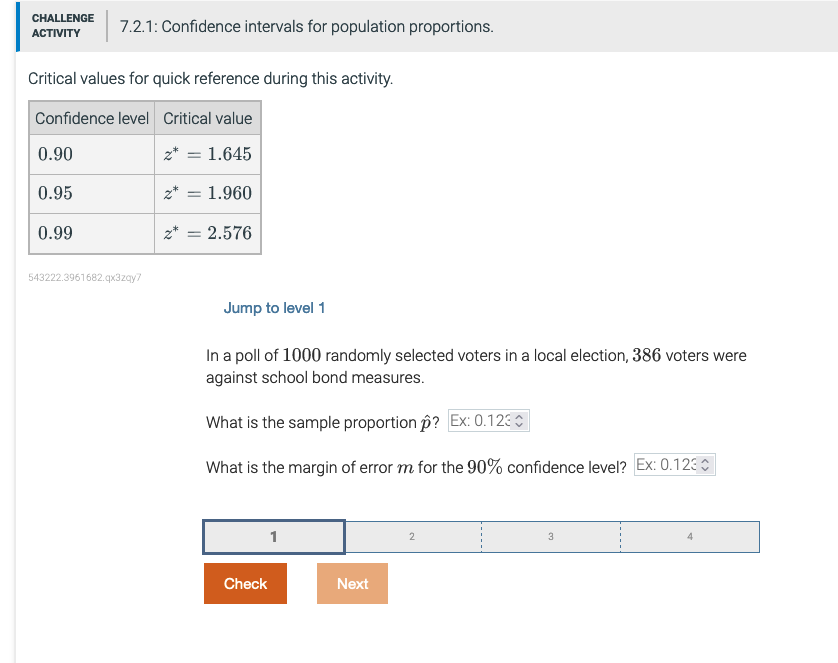This screenshot has width=838, height=663.
Task: Click the CHALLENGE ACTIVITY label
Action: coord(63,26)
